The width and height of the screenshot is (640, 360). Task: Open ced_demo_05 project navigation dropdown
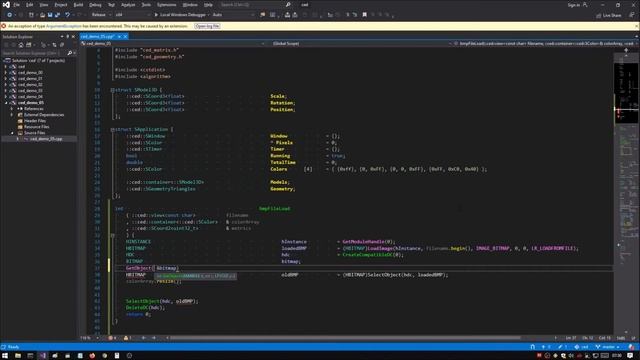[x=172, y=43]
